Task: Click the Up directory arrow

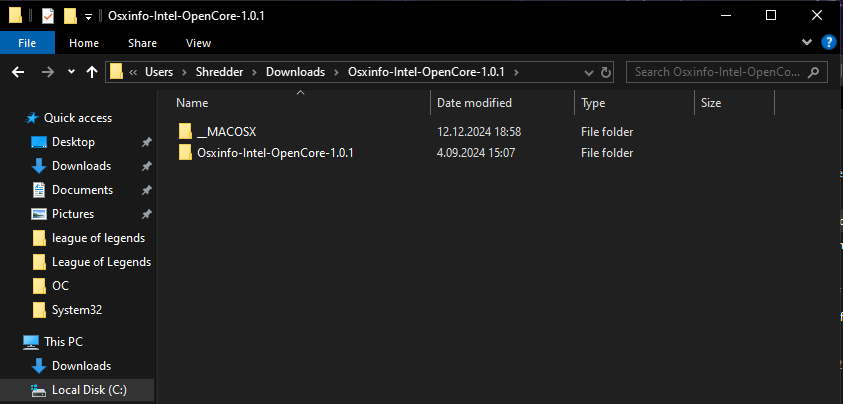Action: 92,72
